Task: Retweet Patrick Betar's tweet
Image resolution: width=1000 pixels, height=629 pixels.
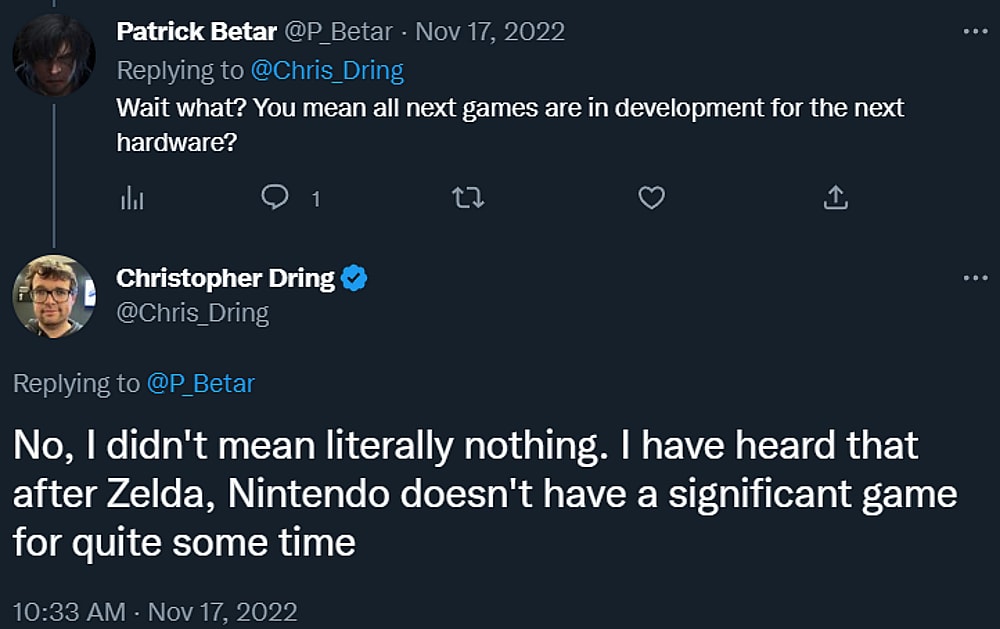Action: click(x=466, y=198)
